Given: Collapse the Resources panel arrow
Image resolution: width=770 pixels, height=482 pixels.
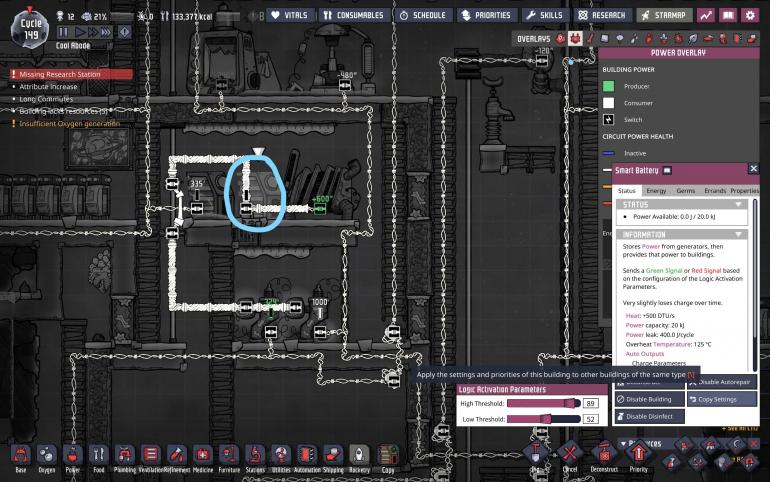Looking at the screenshot, I should [623, 444].
